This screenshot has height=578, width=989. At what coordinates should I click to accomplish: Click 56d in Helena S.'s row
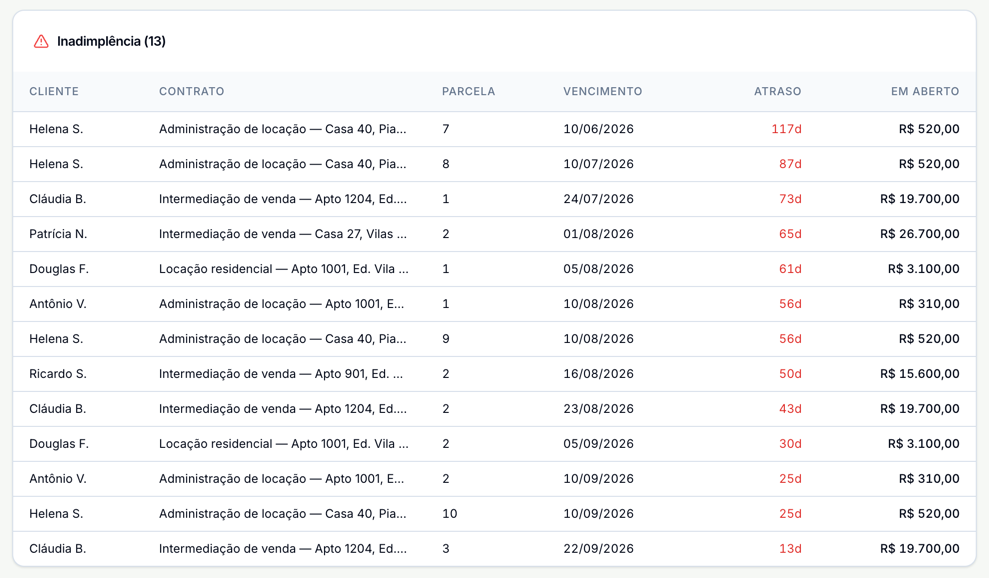pyautogui.click(x=790, y=339)
